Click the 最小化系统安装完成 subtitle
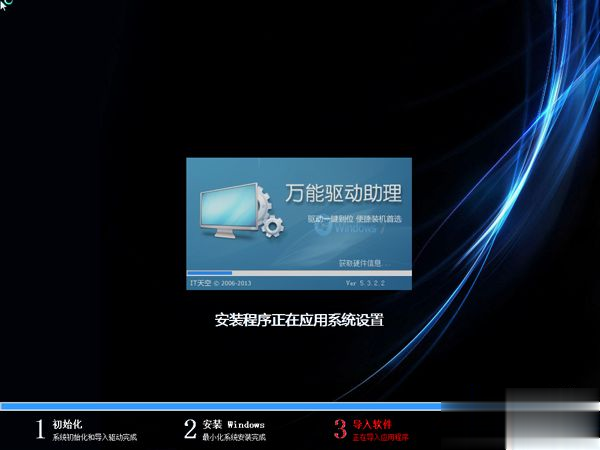 (233, 437)
